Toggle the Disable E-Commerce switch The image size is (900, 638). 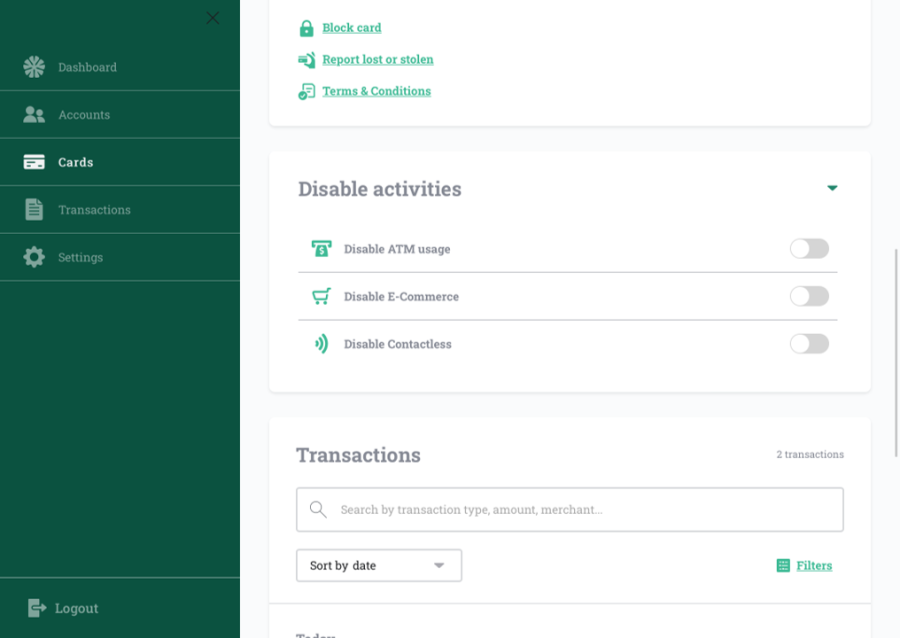tap(809, 296)
